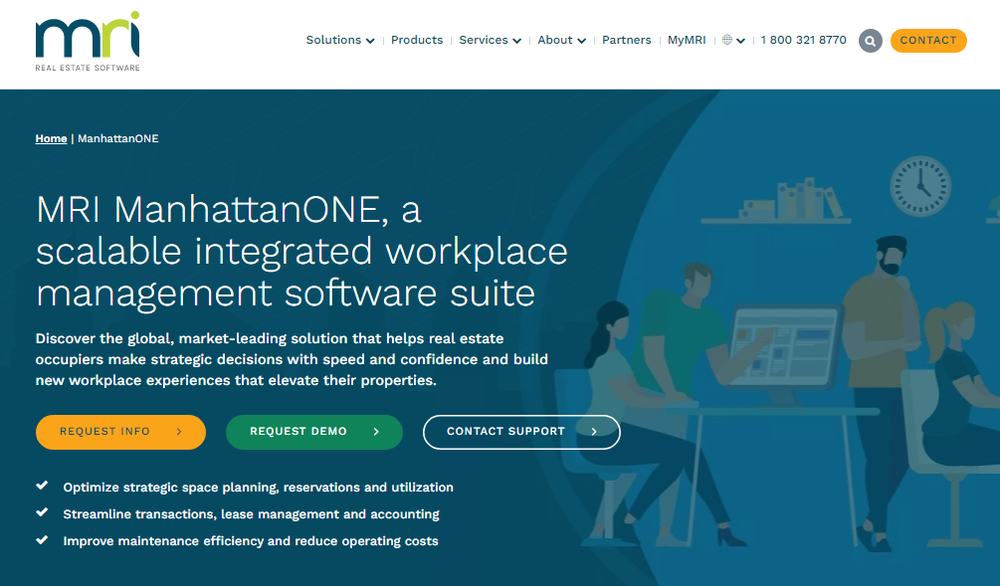Expand the Services dropdown menu

[490, 40]
